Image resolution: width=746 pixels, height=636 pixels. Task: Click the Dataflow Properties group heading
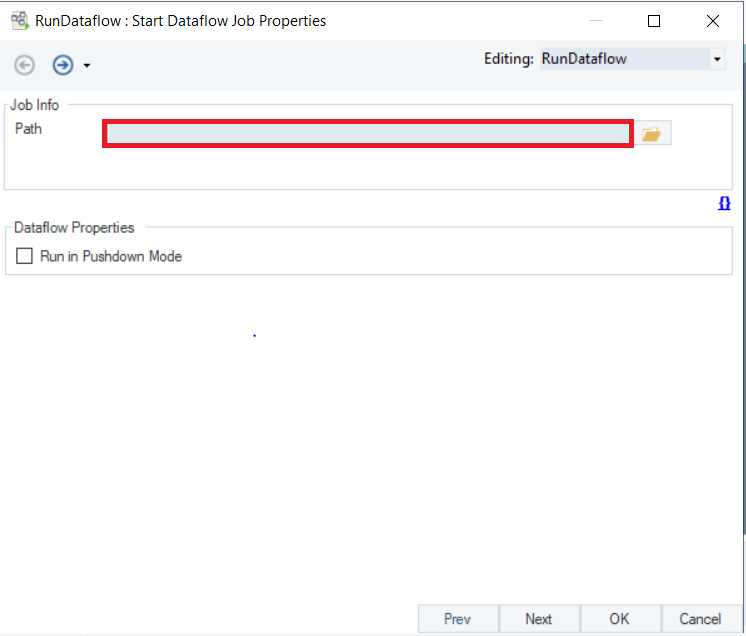tap(74, 228)
